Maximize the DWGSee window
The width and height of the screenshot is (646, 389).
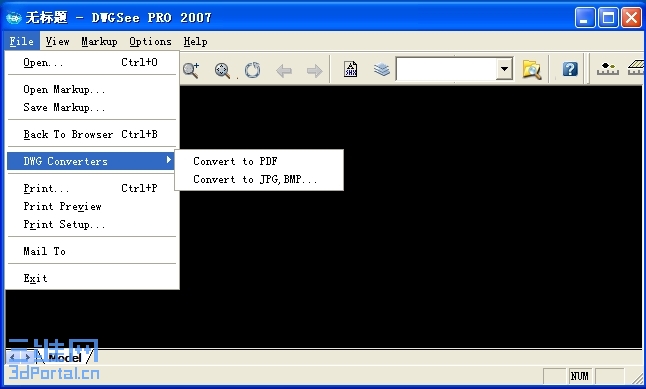[x=608, y=18]
